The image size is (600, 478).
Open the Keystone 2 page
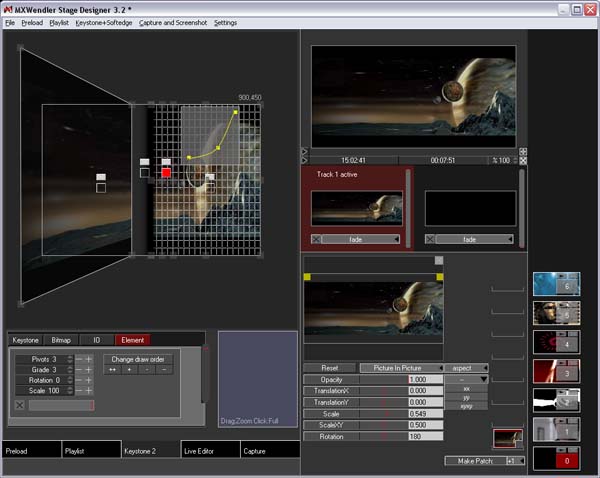[x=151, y=450]
